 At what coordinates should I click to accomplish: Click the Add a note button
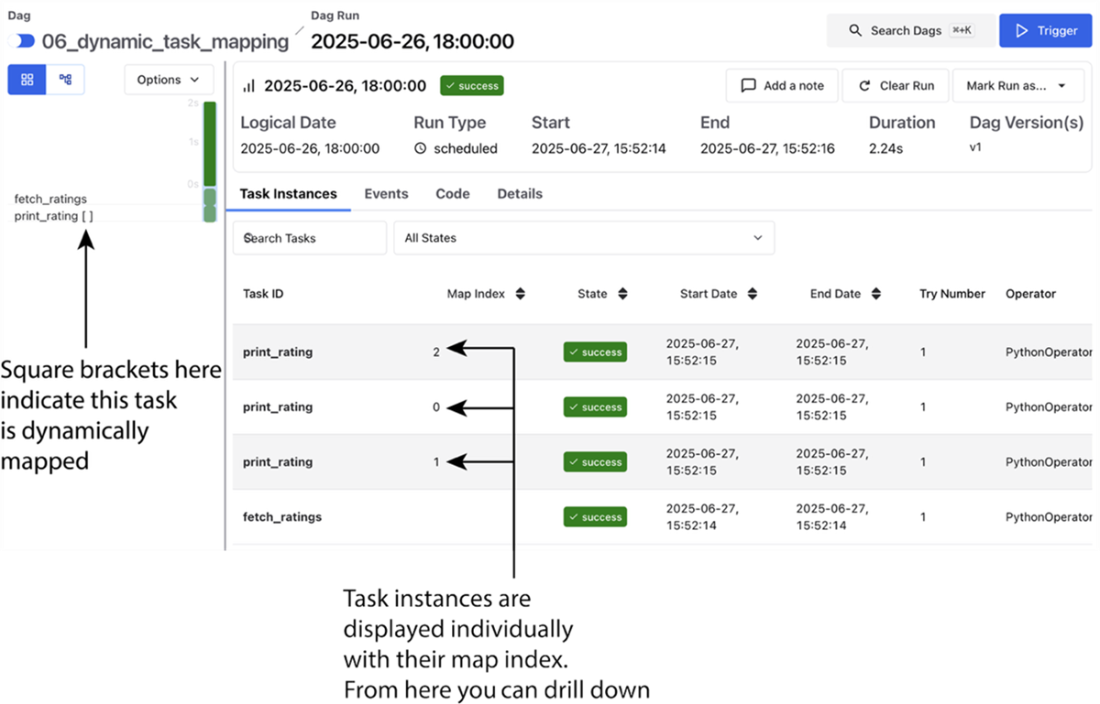(782, 86)
